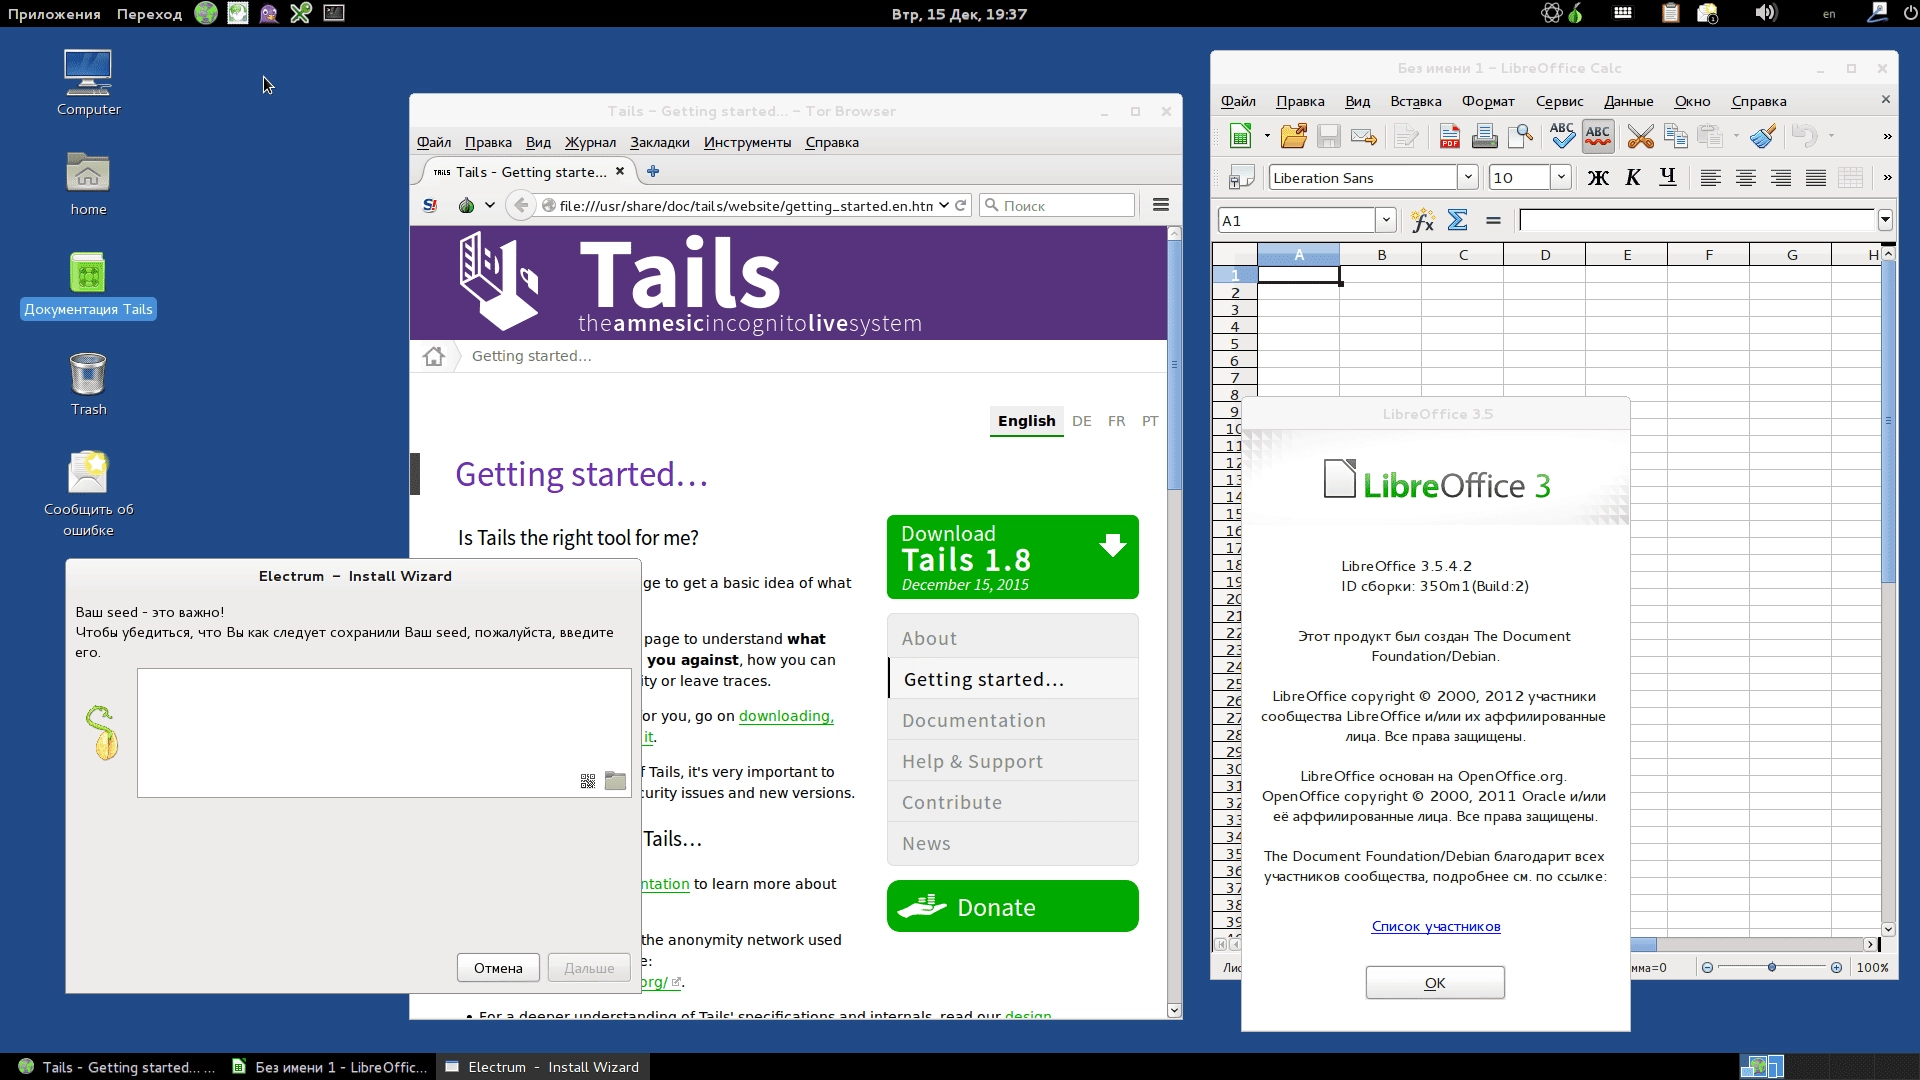Toggle Bold (Ж) formatting in Calc
Image resolution: width=1920 pixels, height=1080 pixels.
(x=1598, y=178)
